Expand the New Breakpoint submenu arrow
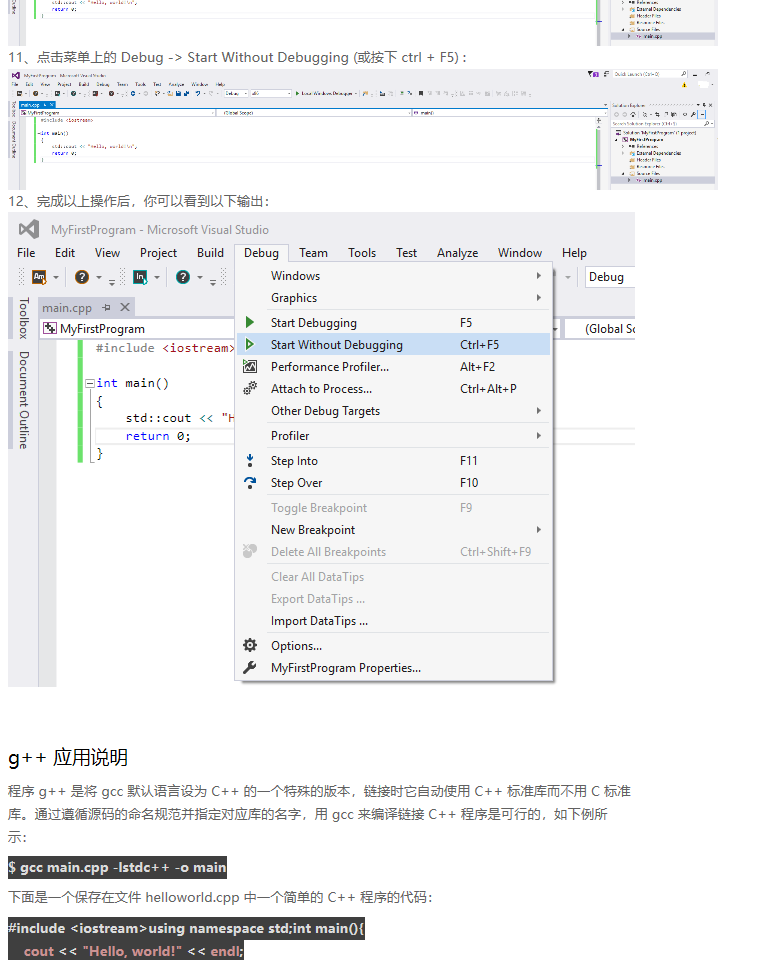This screenshot has height=960, width=764. (x=539, y=529)
